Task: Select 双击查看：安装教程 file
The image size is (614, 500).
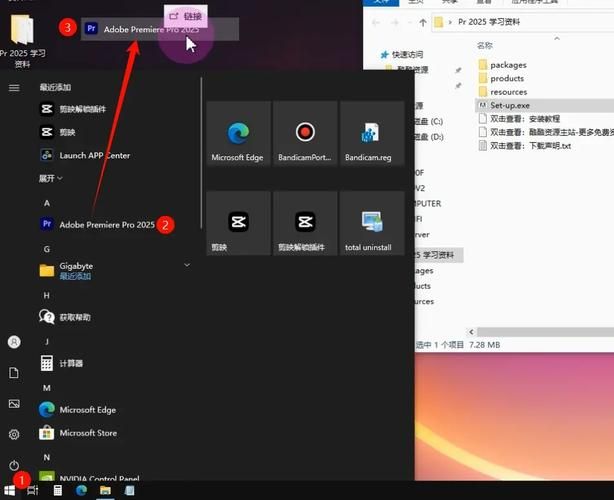Action: click(519, 119)
